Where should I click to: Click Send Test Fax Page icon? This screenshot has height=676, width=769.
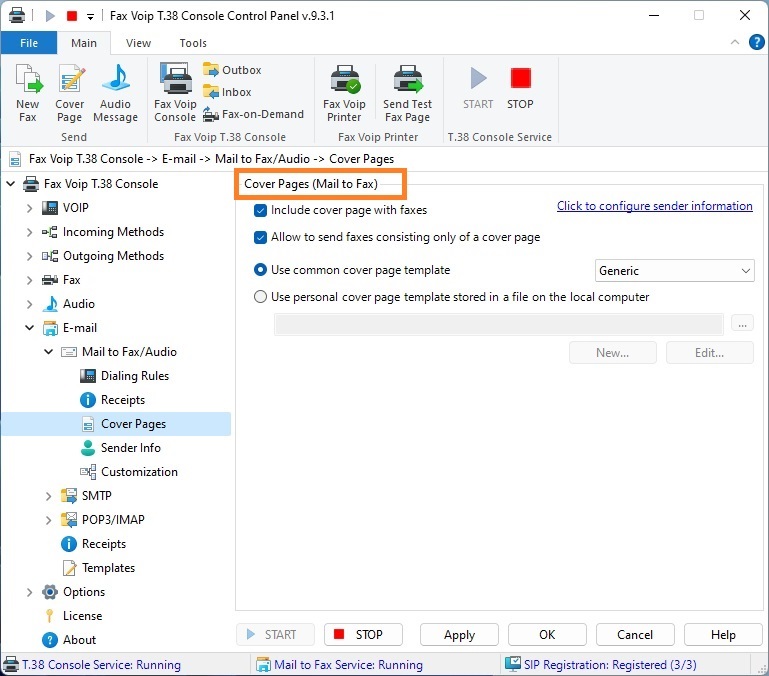coord(407,93)
